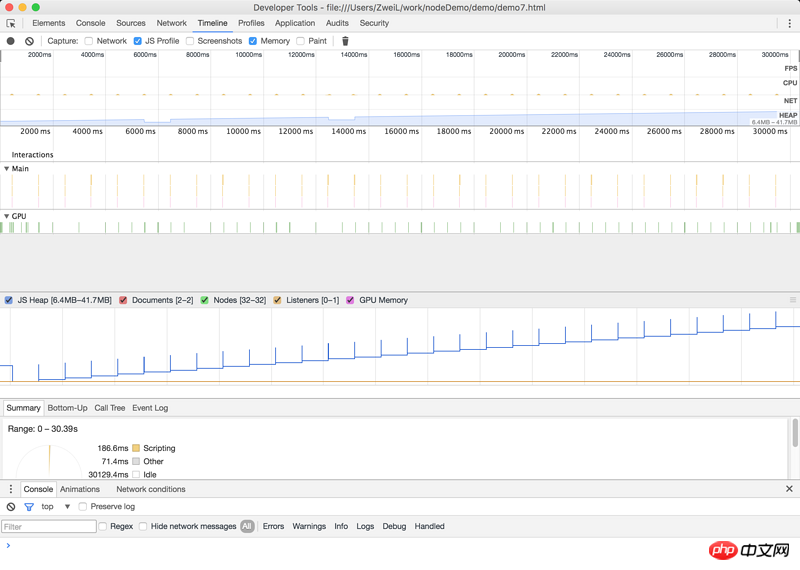Switch to the Network panel tab
Image resolution: width=800 pixels, height=570 pixels.
pos(171,23)
